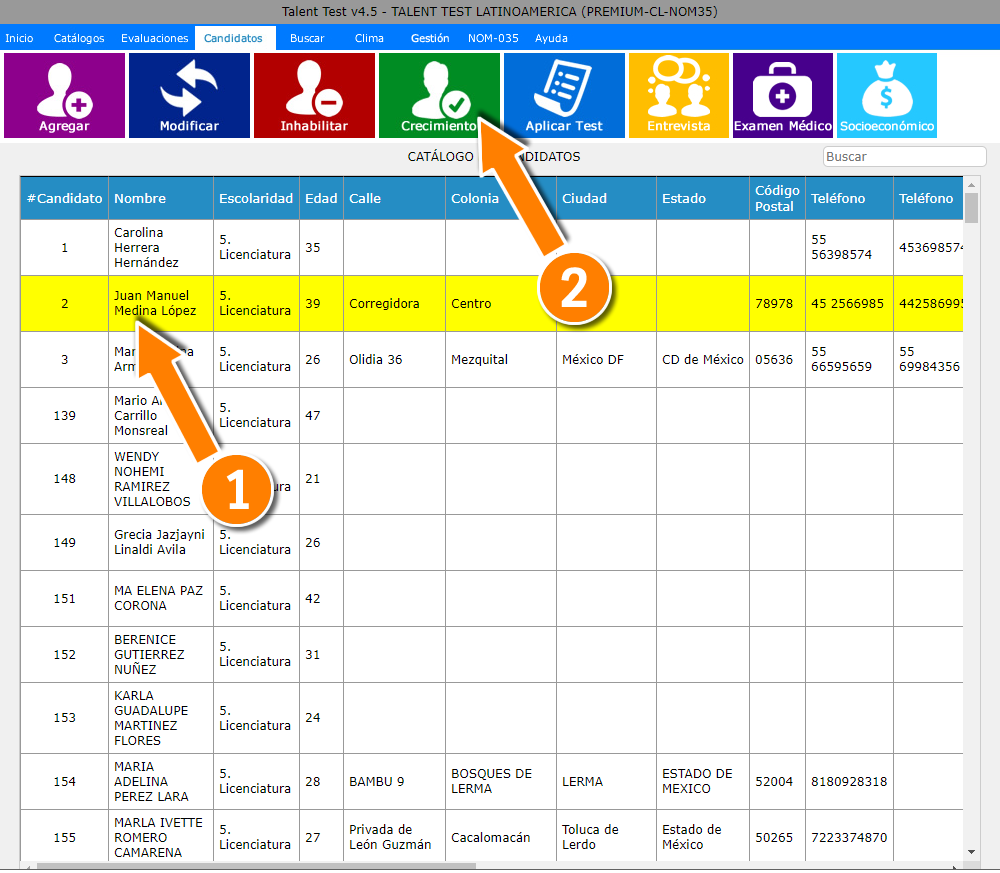Sort by the Nombre column header
Viewport: 1000px width, 873px height.
point(161,198)
